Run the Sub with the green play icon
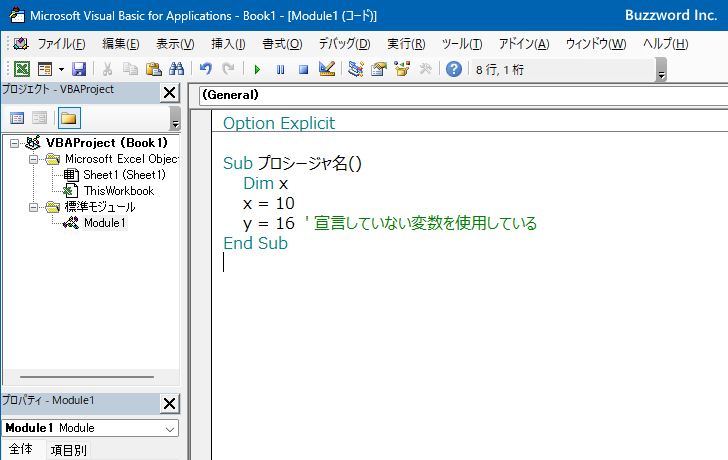 click(257, 70)
